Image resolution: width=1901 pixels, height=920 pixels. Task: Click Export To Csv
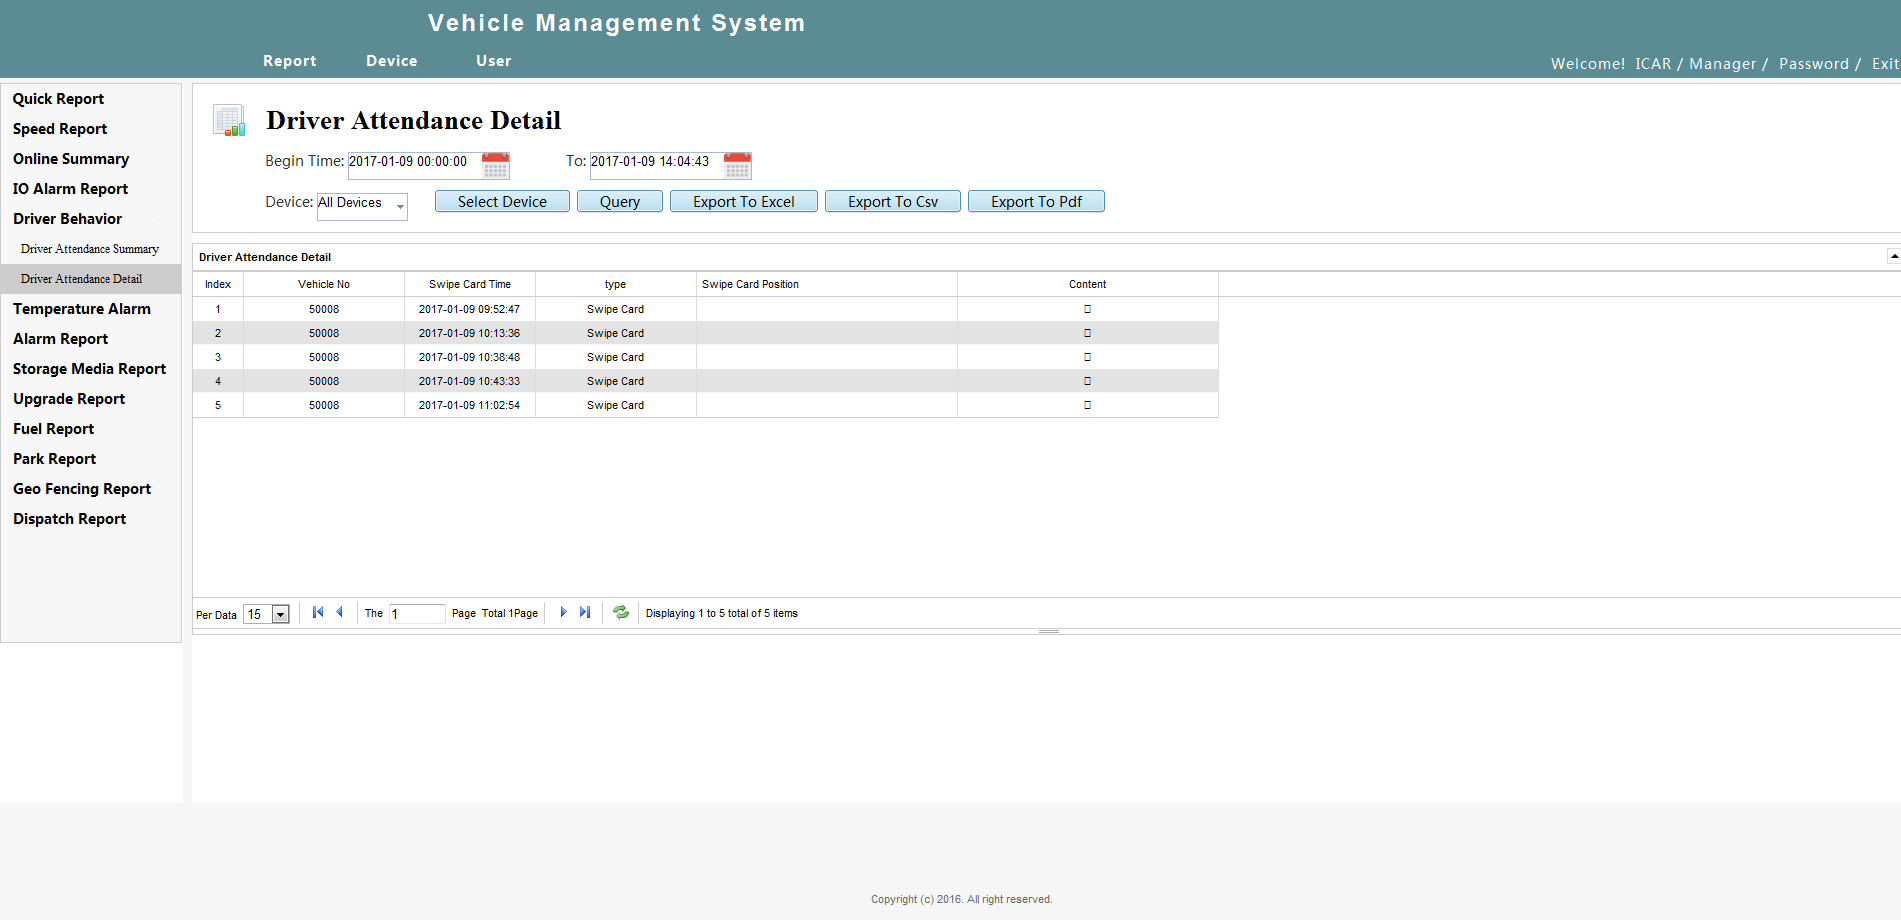tap(893, 201)
